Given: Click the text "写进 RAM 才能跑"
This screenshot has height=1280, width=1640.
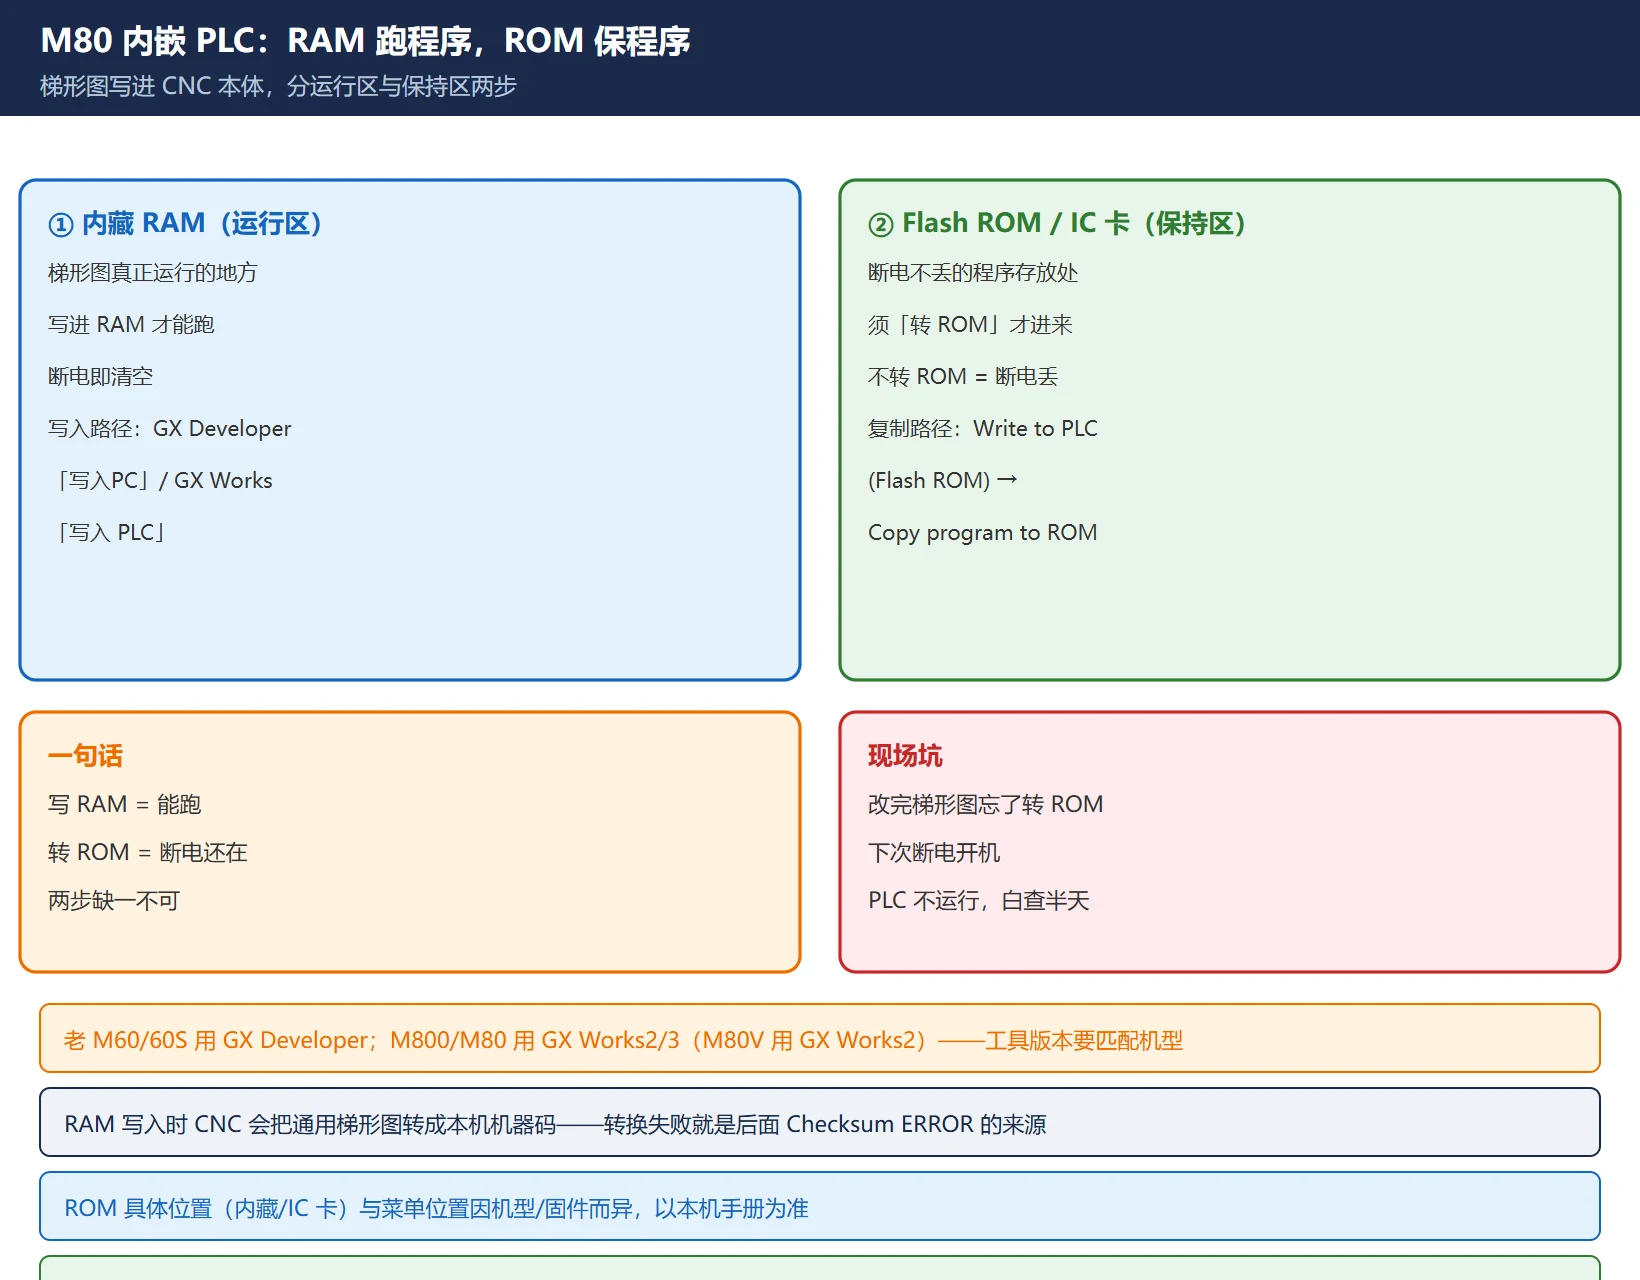Looking at the screenshot, I should pyautogui.click(x=131, y=325).
